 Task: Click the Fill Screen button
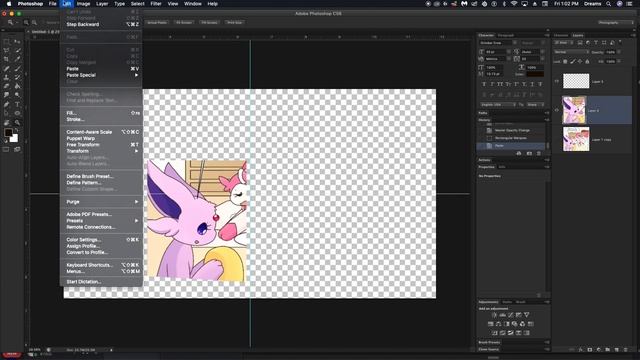pyautogui.click(x=209, y=23)
